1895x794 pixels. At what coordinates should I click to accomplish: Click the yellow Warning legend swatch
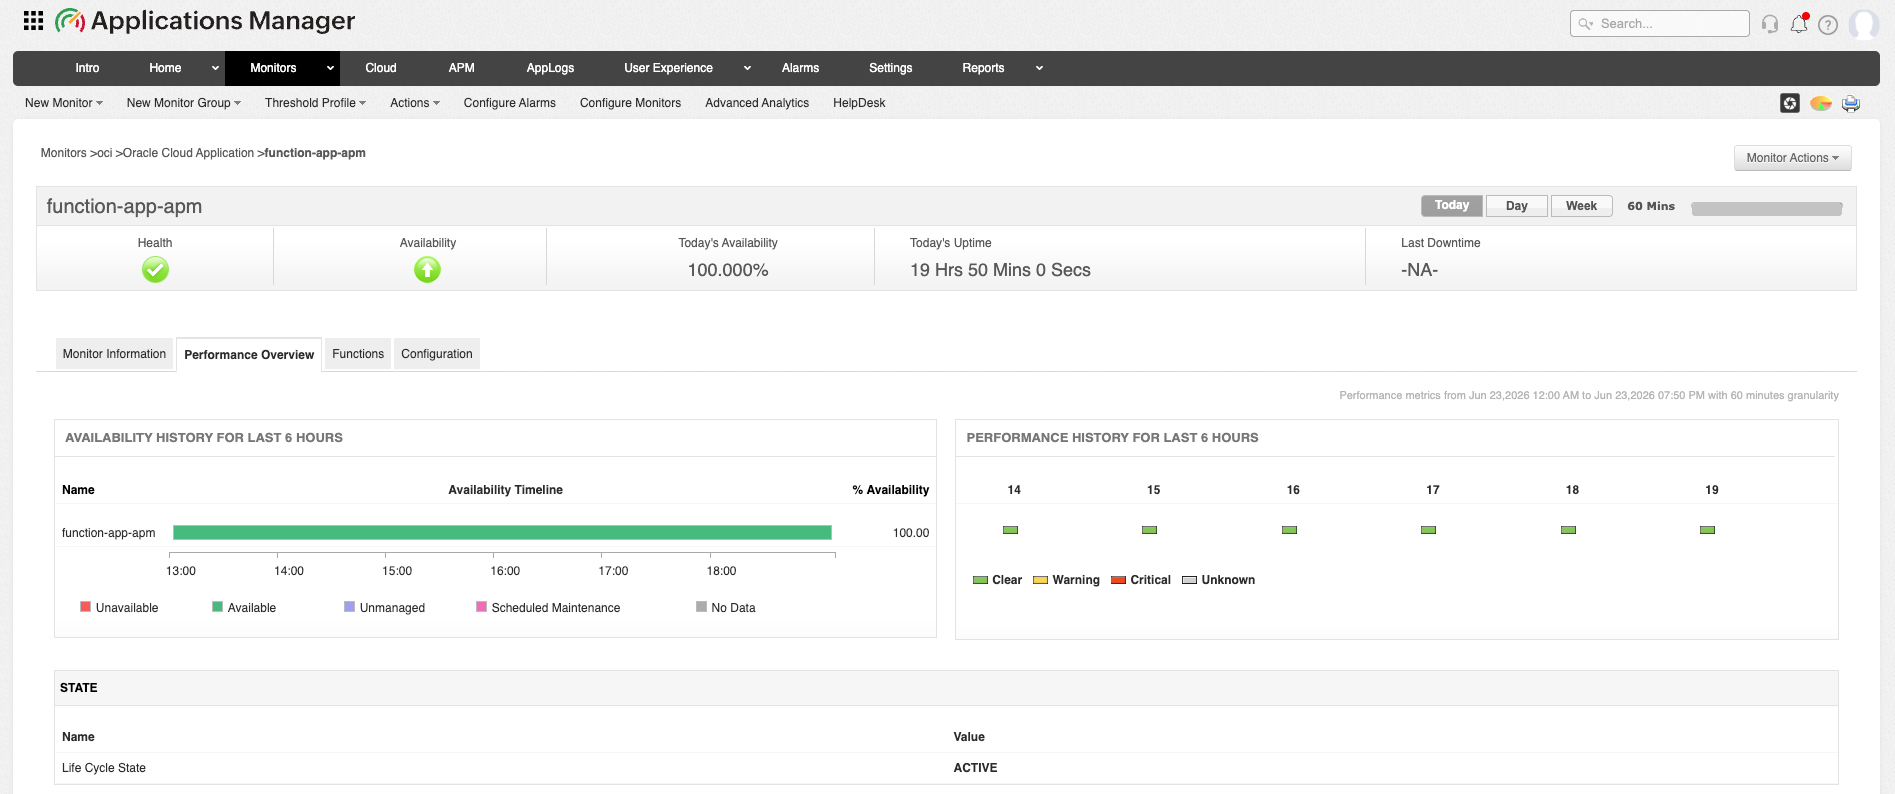click(x=1041, y=580)
